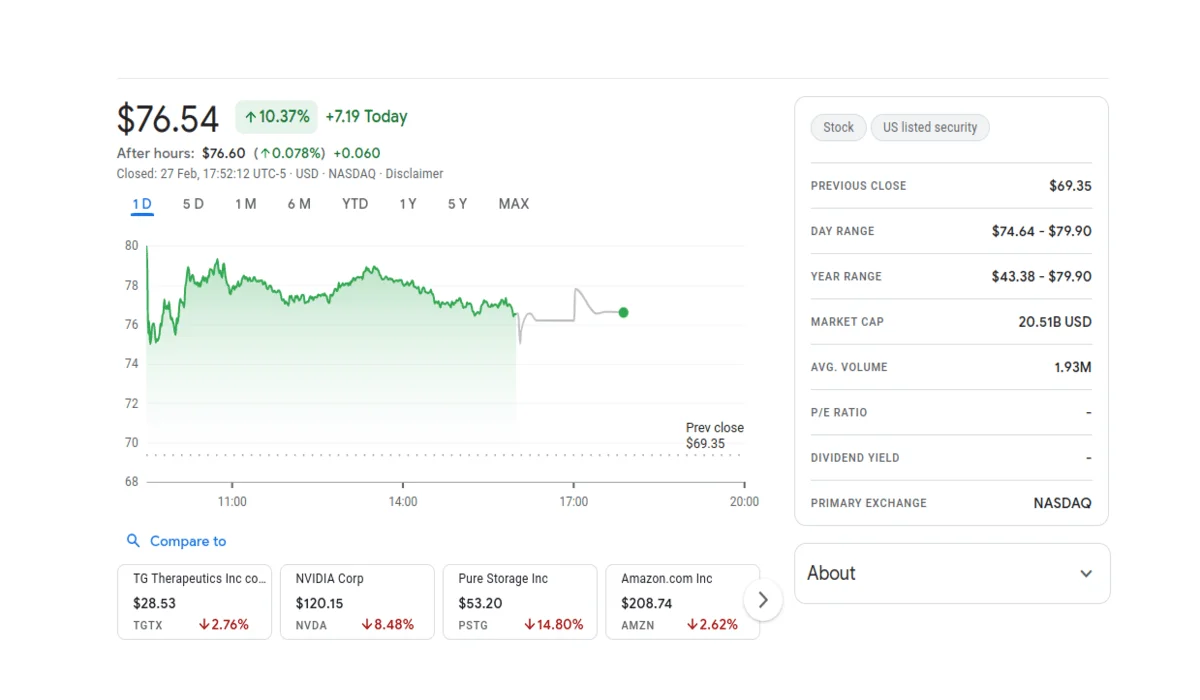This screenshot has height=700, width=1200.
Task: Choose the 6 M range tab
Action: 299,204
